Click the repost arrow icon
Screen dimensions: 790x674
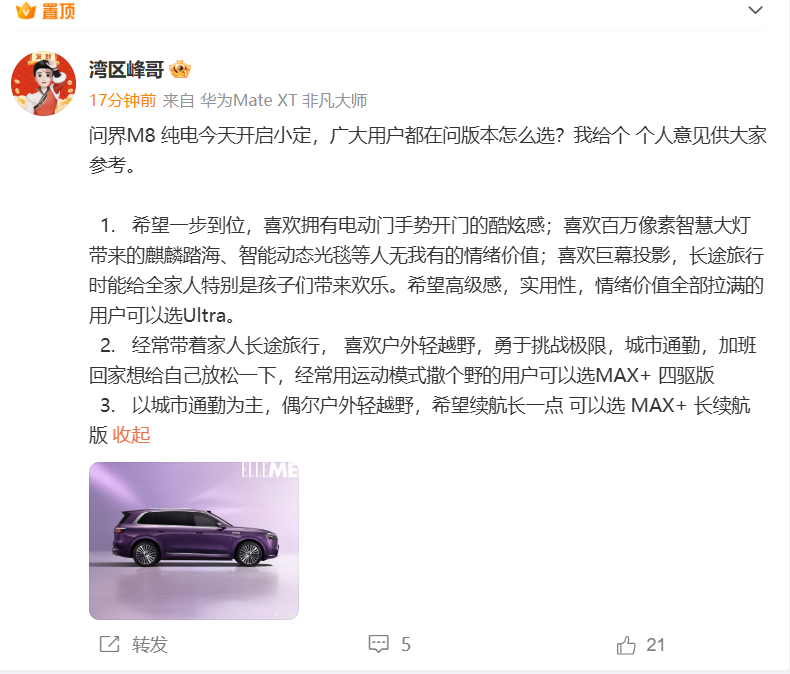click(109, 644)
